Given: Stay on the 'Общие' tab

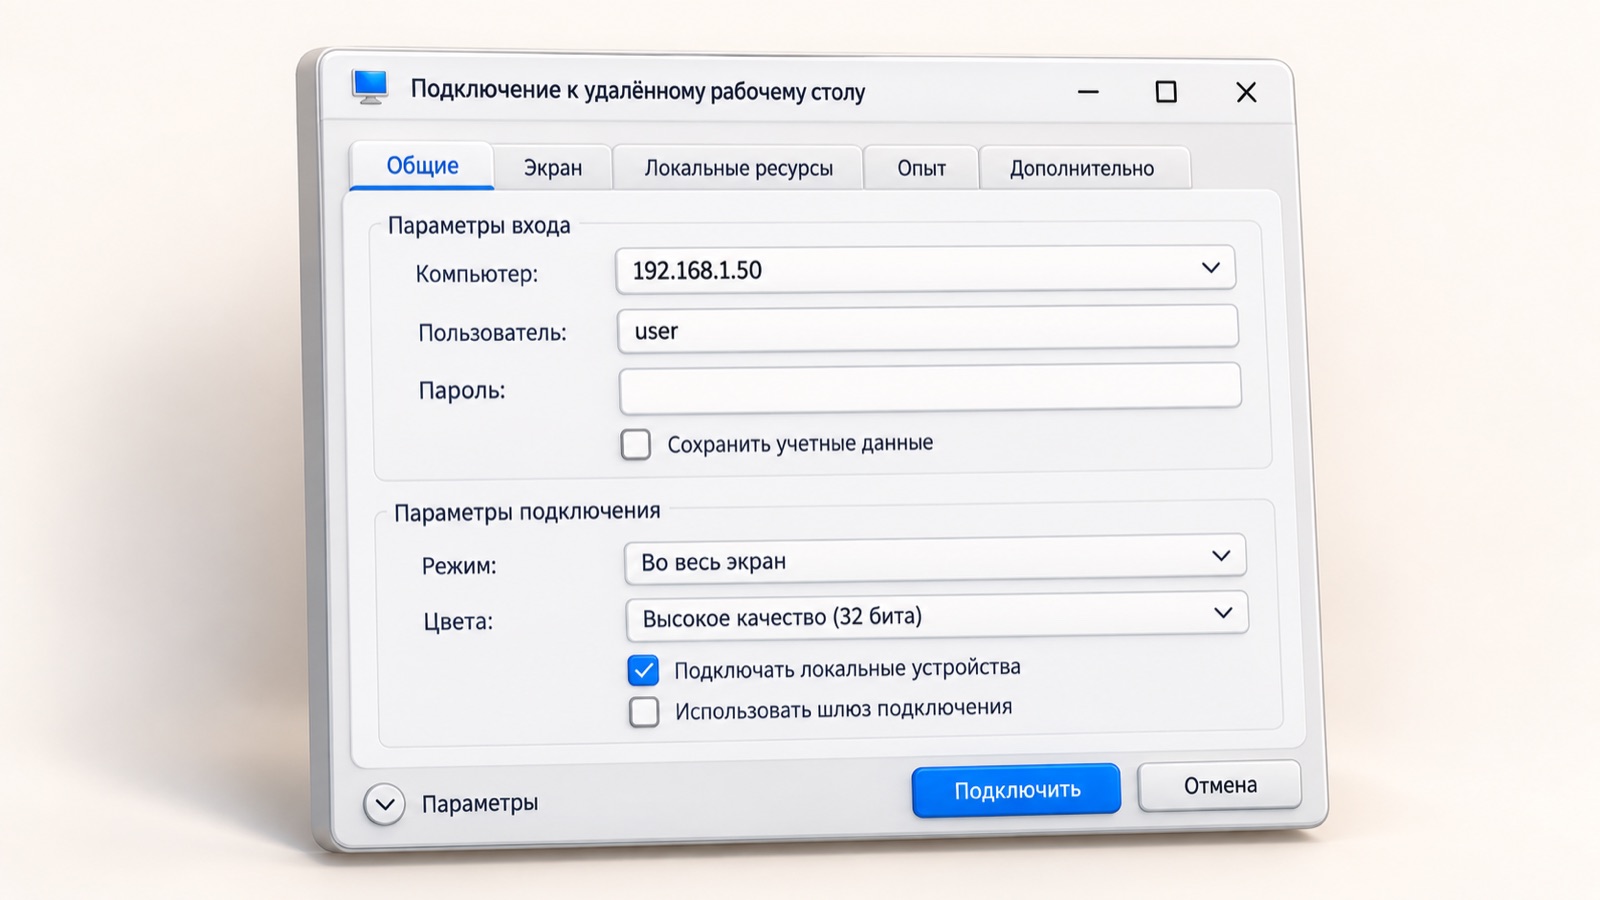Looking at the screenshot, I should 422,166.
